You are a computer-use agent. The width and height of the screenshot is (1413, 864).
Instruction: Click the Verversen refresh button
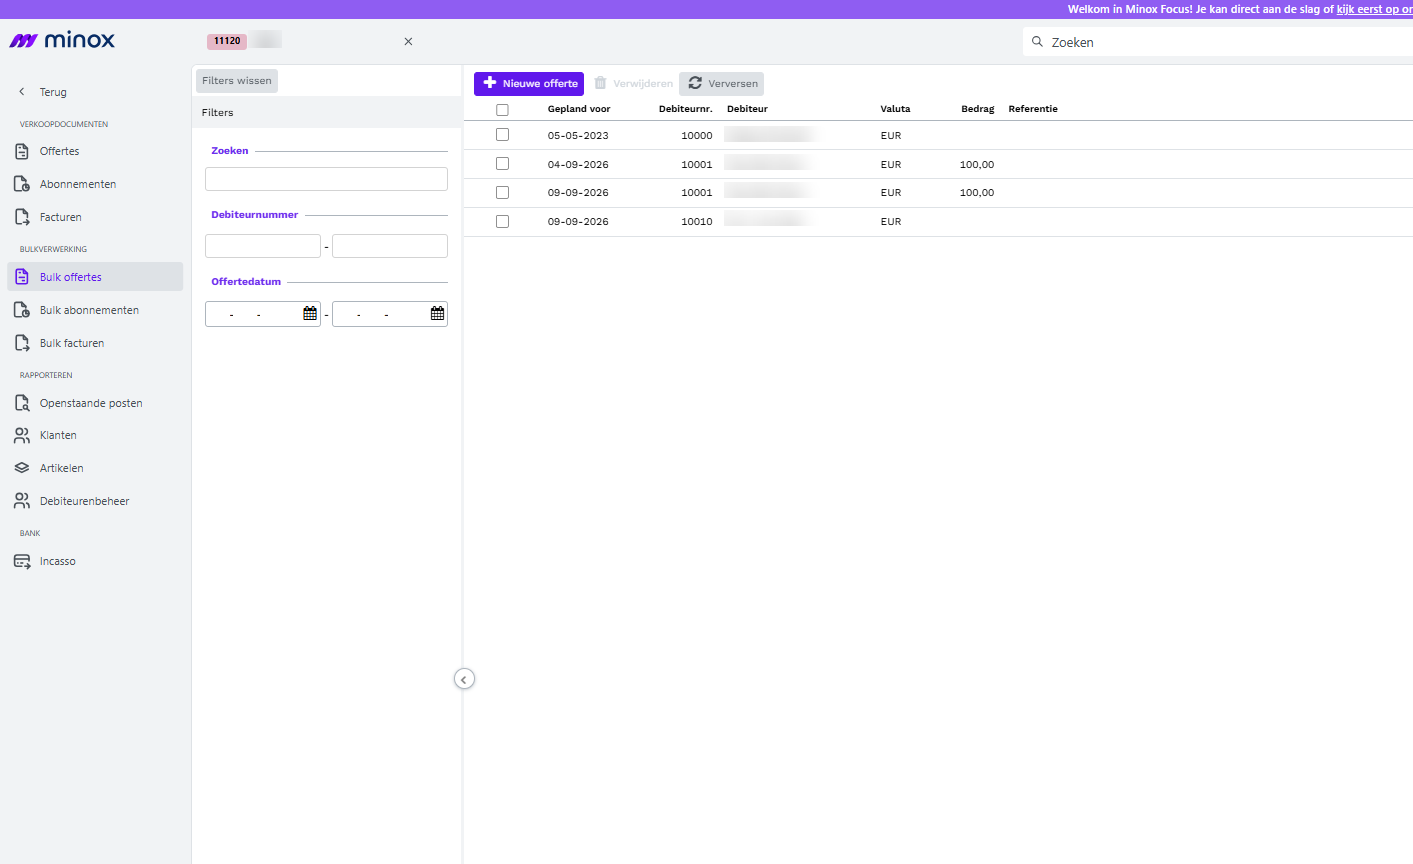coord(721,84)
